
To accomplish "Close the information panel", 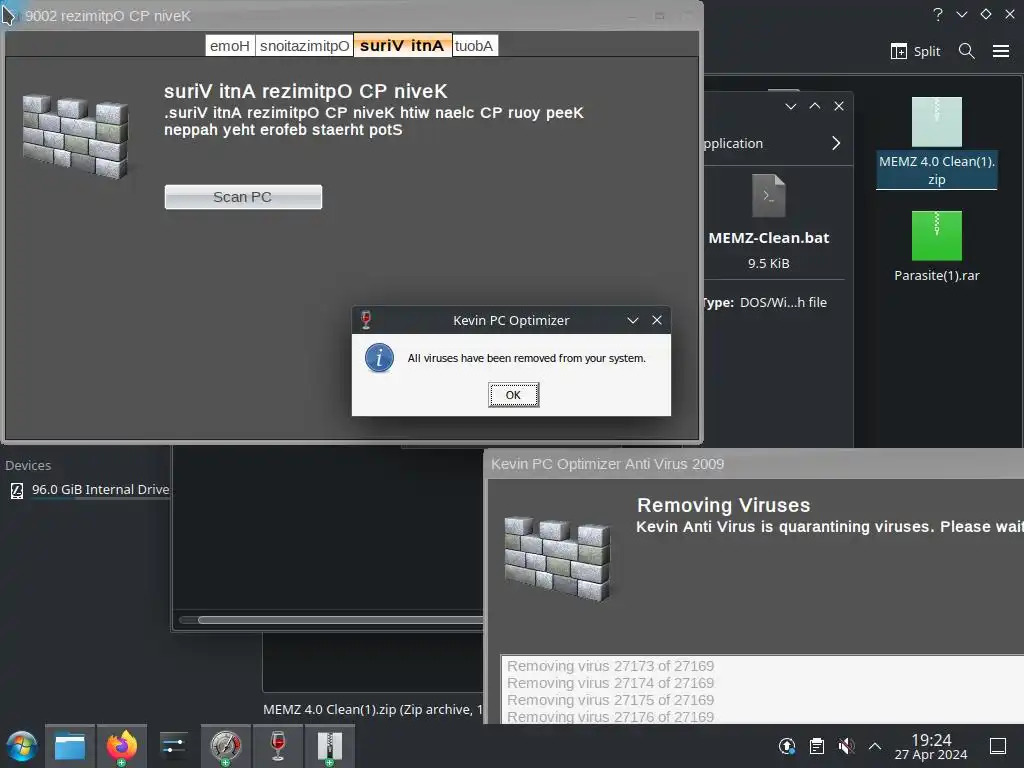I will (839, 106).
